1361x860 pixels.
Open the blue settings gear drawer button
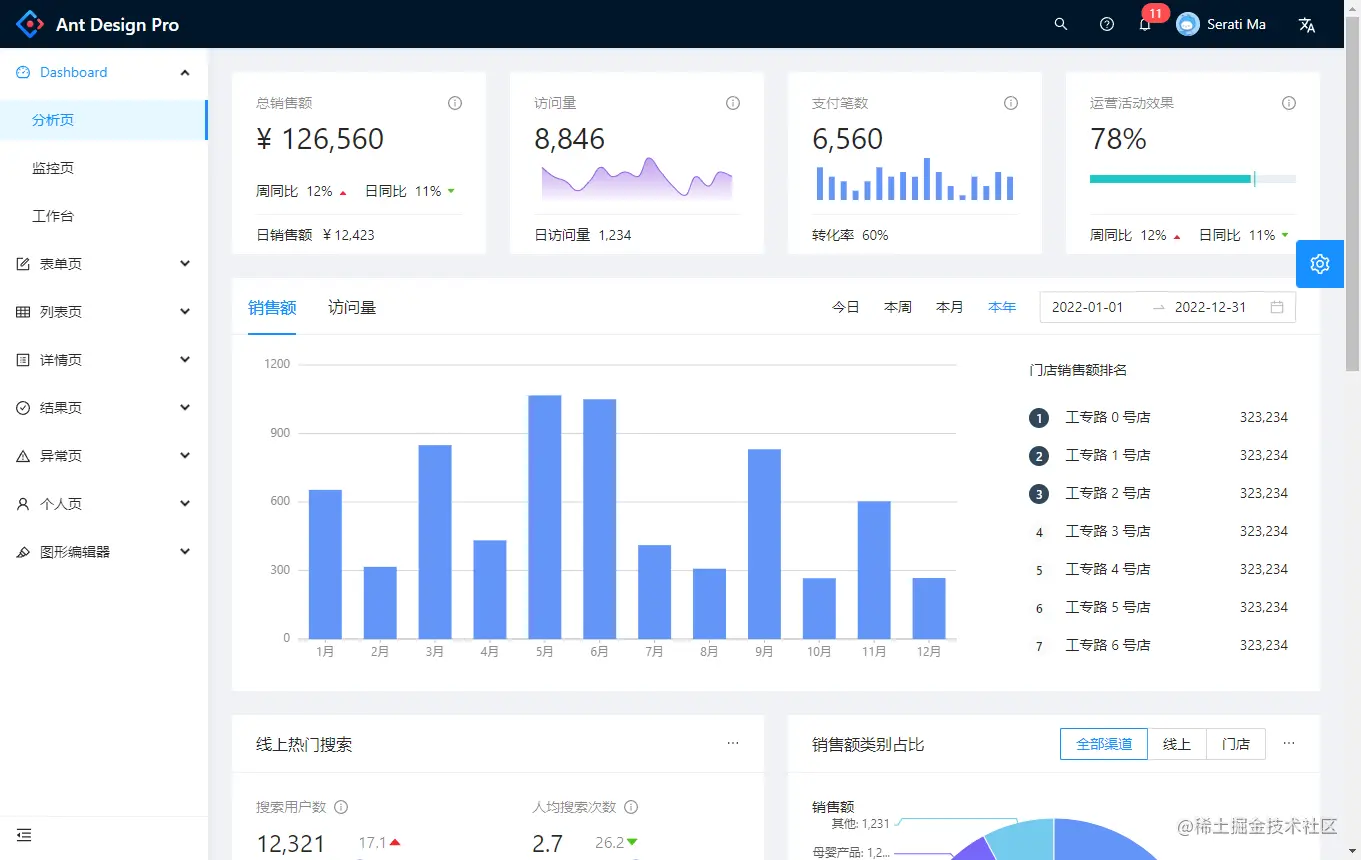[x=1320, y=264]
